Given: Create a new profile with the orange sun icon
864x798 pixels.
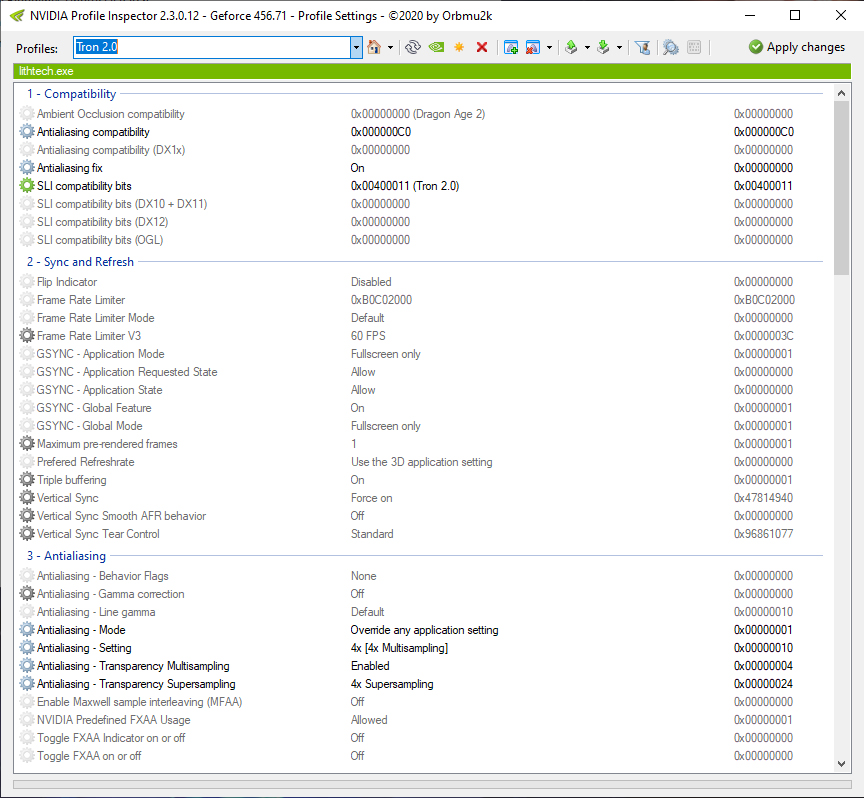Looking at the screenshot, I should point(459,47).
